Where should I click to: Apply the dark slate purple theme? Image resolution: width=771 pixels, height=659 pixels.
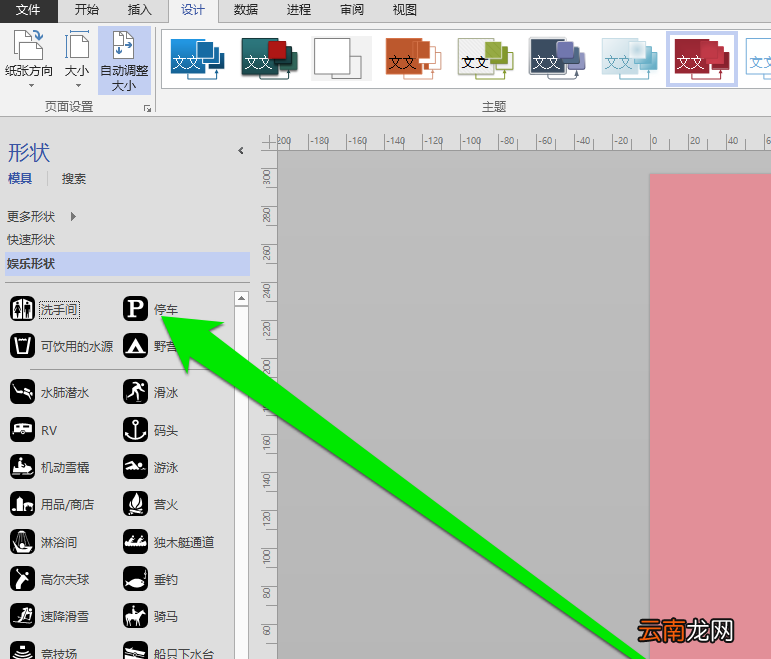(557, 59)
